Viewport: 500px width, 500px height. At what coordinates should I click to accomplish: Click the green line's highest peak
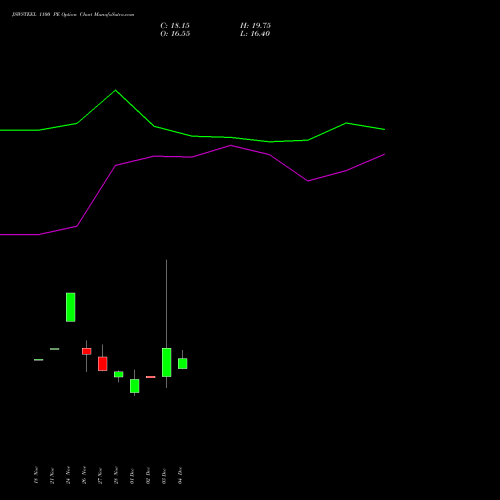(x=116, y=90)
